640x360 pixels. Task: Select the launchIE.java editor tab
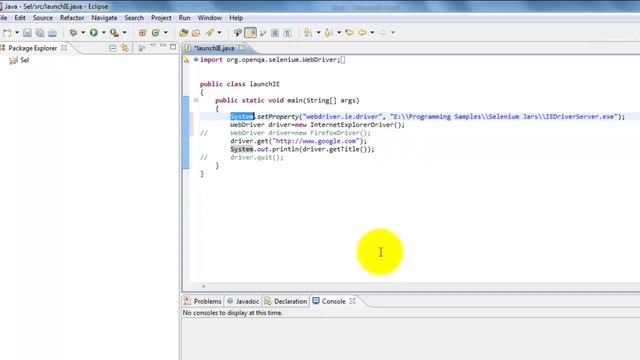(x=214, y=48)
